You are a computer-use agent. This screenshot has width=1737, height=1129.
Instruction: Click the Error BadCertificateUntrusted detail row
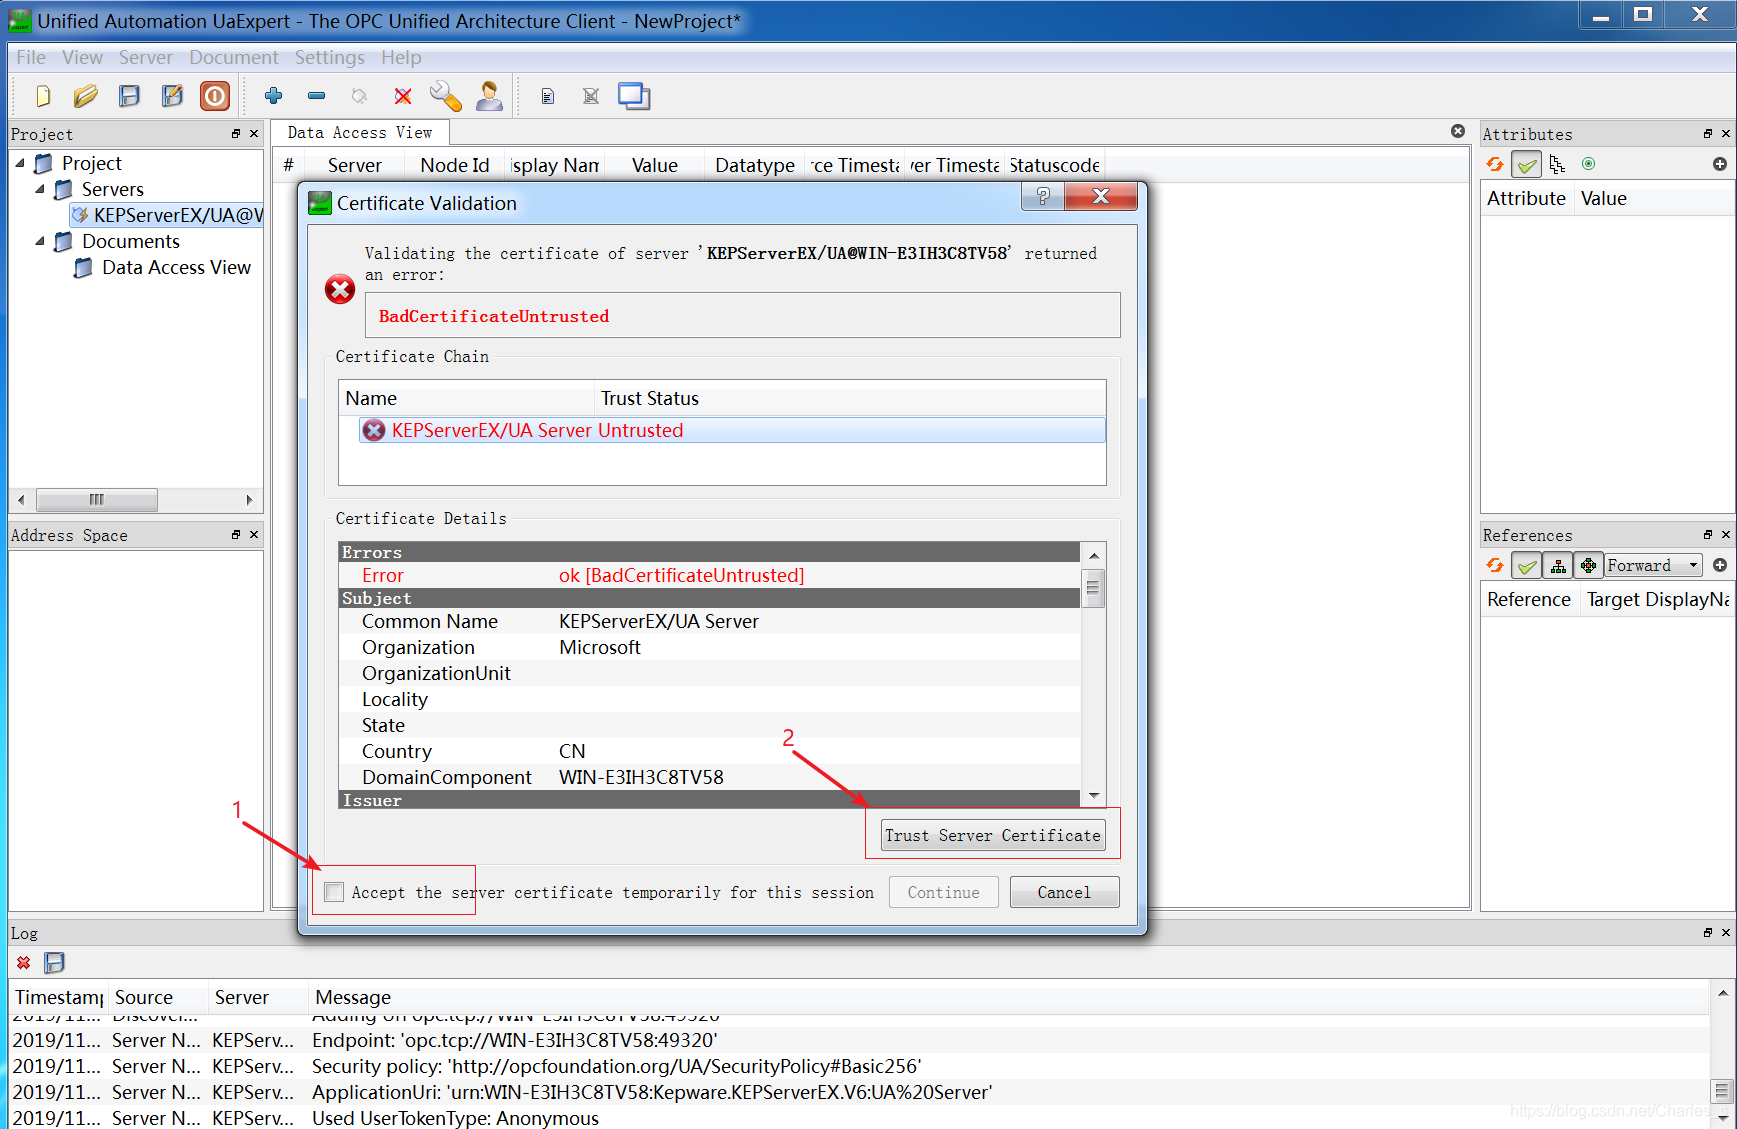click(x=709, y=575)
